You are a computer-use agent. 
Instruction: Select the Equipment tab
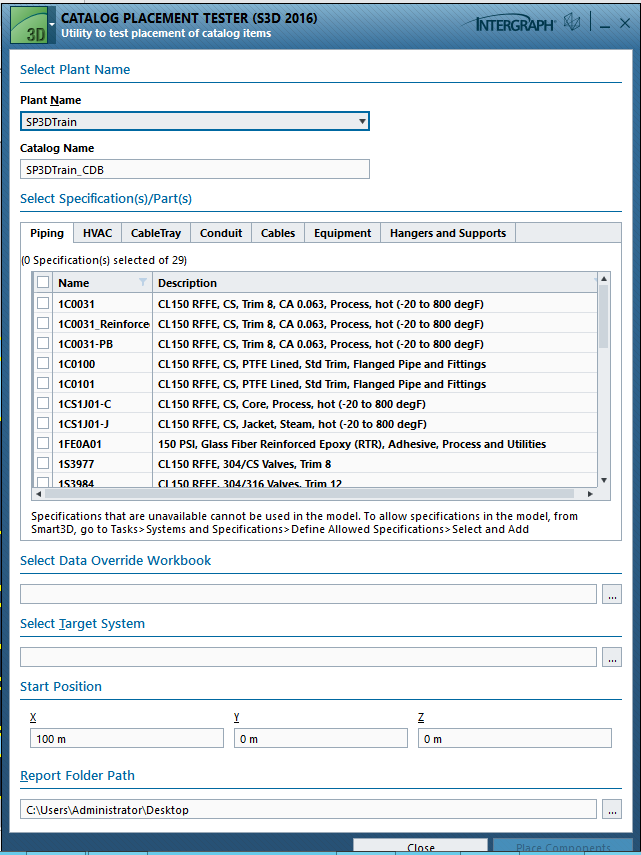click(342, 233)
